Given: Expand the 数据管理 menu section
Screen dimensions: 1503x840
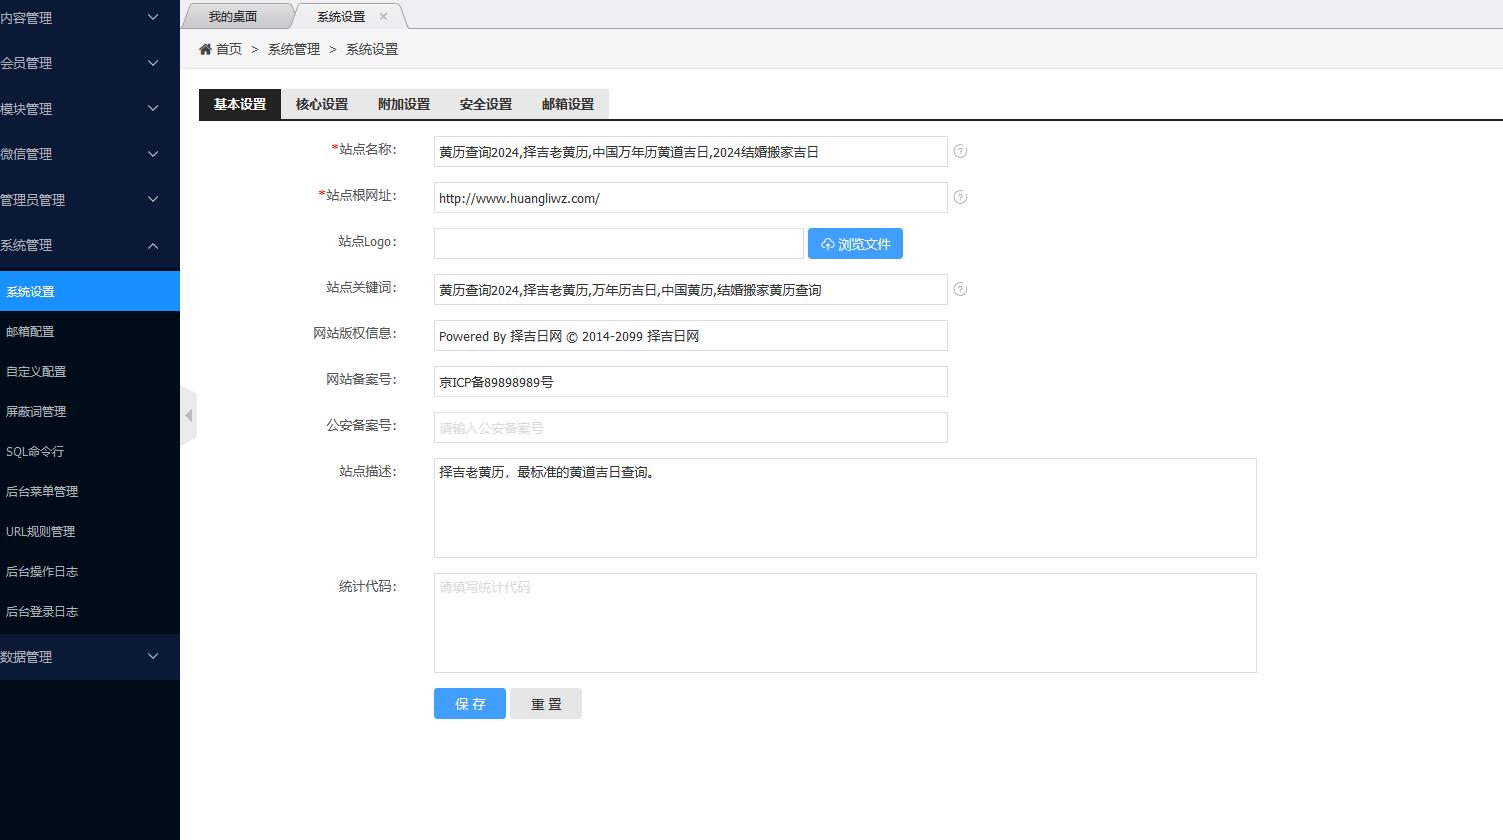Looking at the screenshot, I should 80,657.
